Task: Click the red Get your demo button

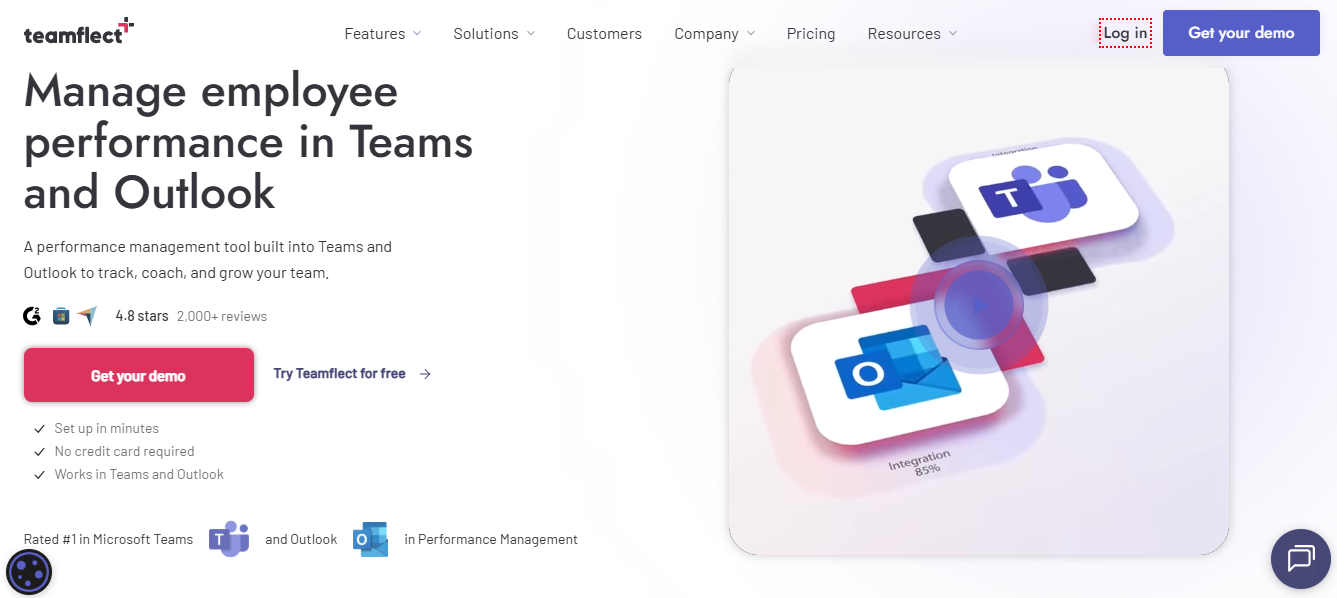Action: coord(139,375)
